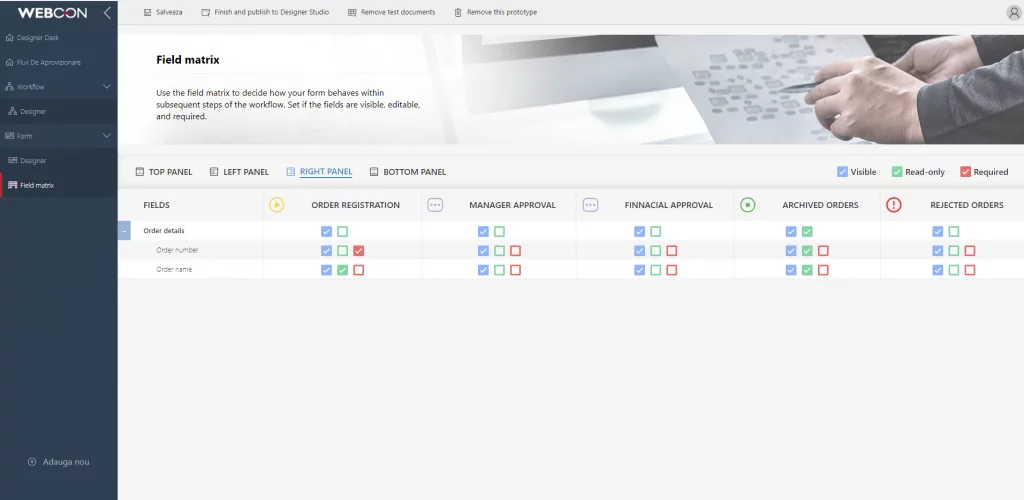The width and height of the screenshot is (1024, 500).
Task: Click the ellipsis icon next to Manager Approval
Action: click(435, 205)
